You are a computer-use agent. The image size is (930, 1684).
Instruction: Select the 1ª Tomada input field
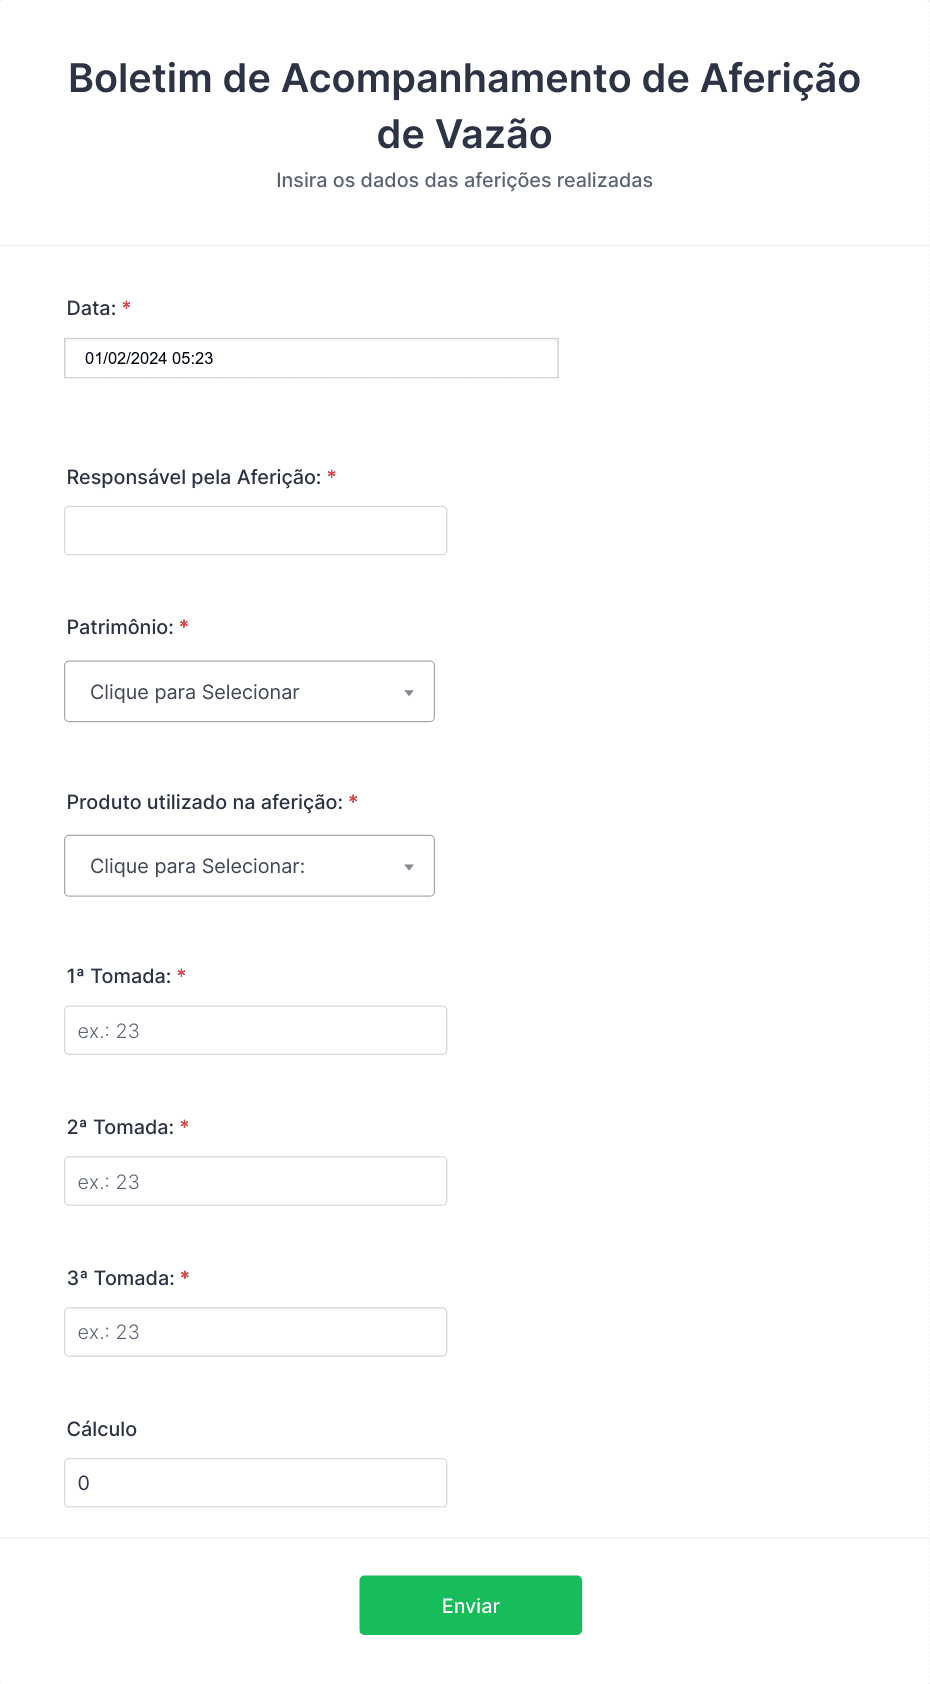[x=255, y=1030]
